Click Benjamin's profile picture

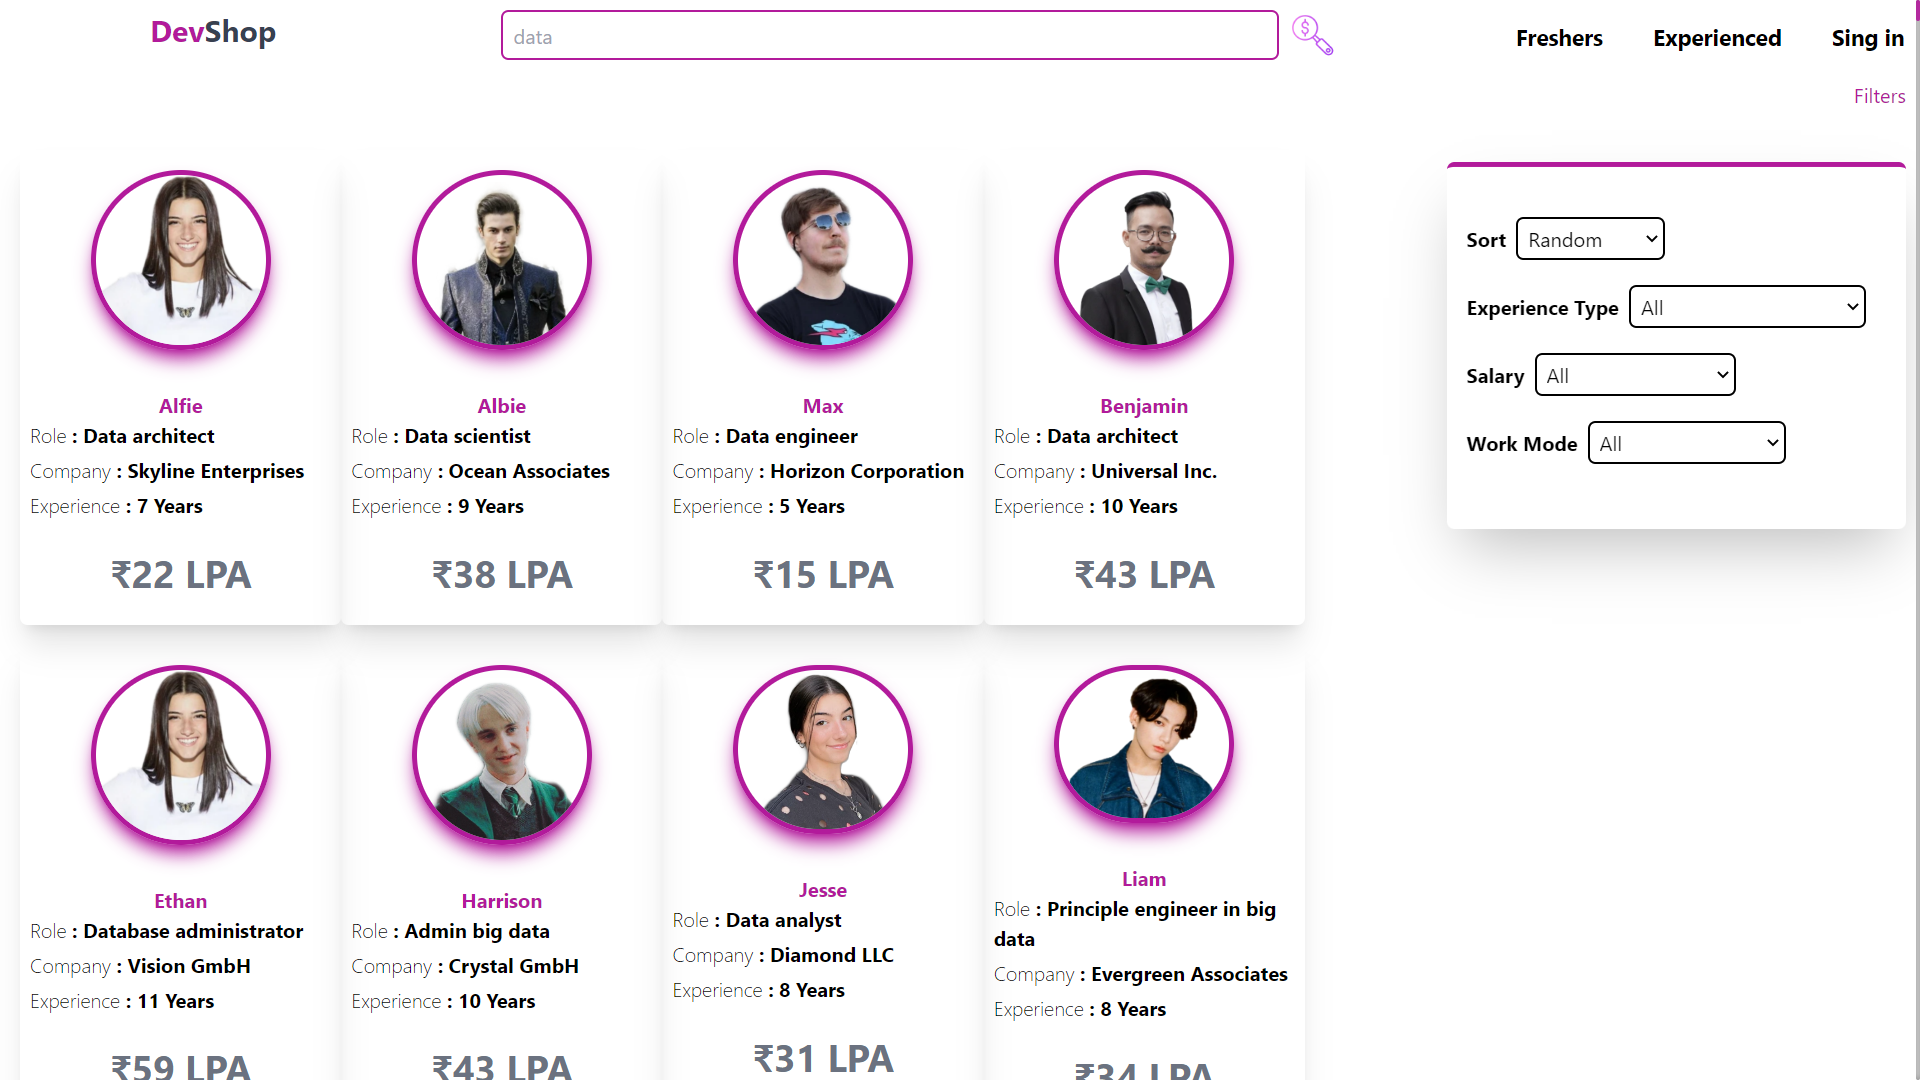click(1144, 259)
